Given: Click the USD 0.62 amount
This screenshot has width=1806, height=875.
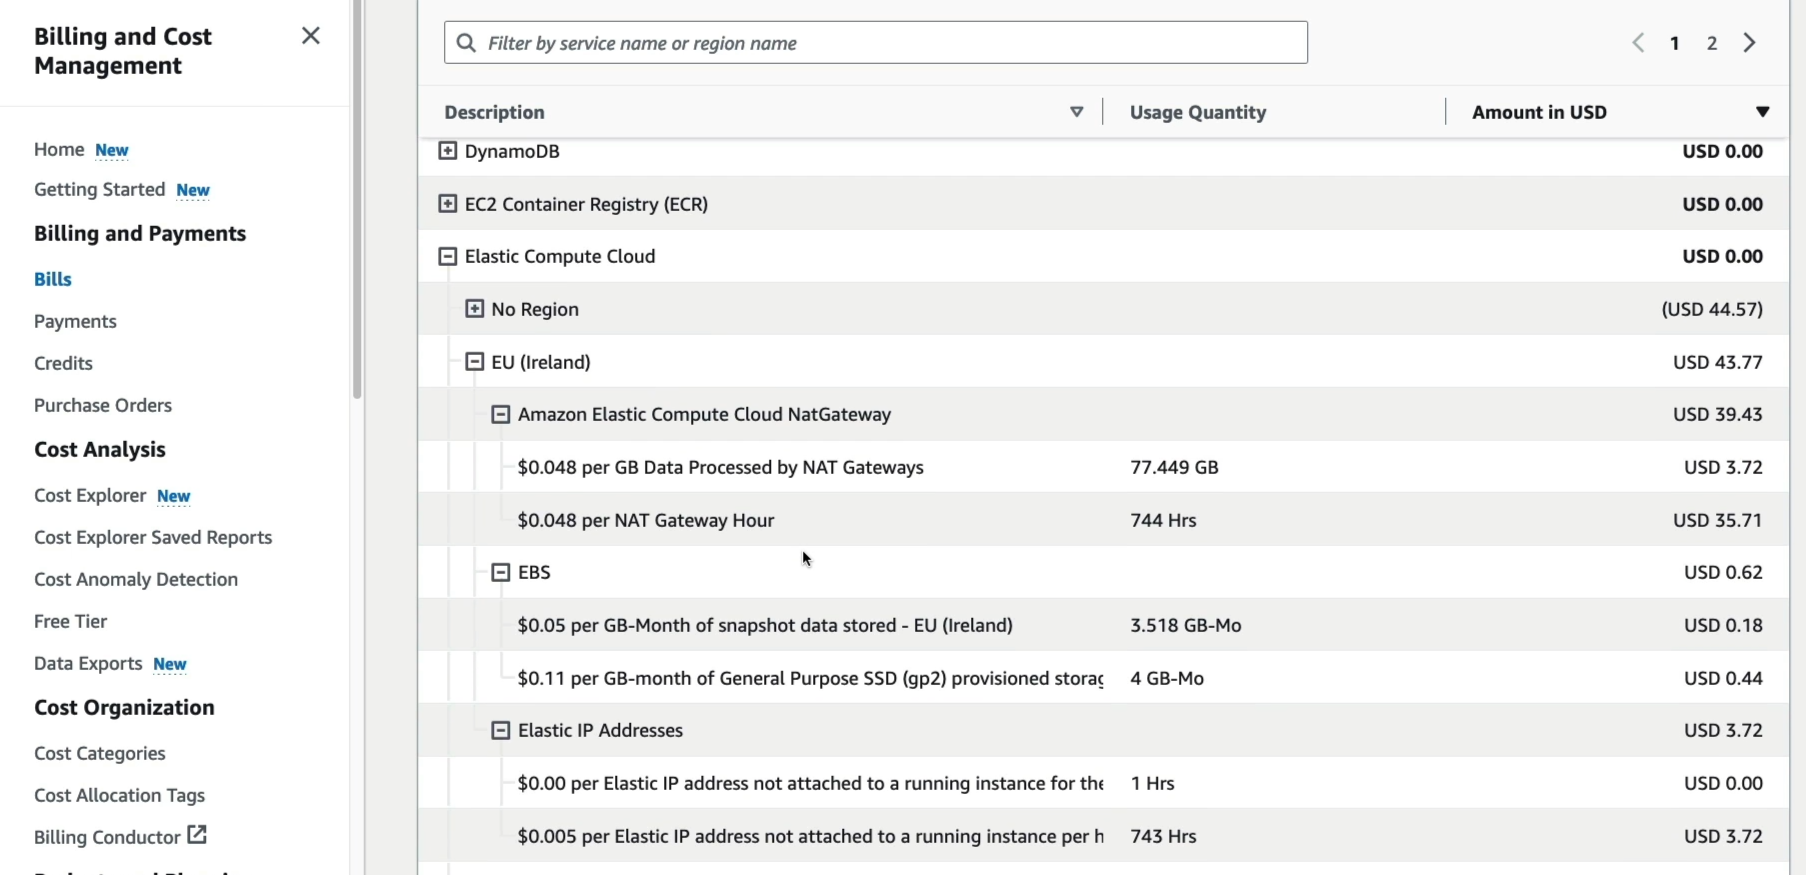Looking at the screenshot, I should [1723, 572].
